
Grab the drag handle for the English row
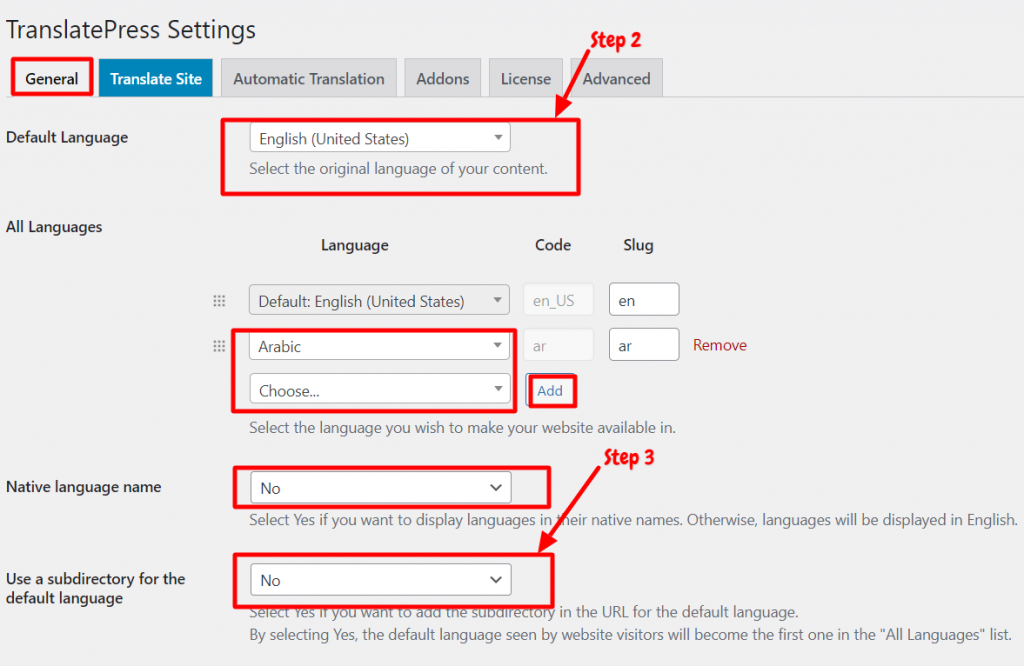point(219,300)
